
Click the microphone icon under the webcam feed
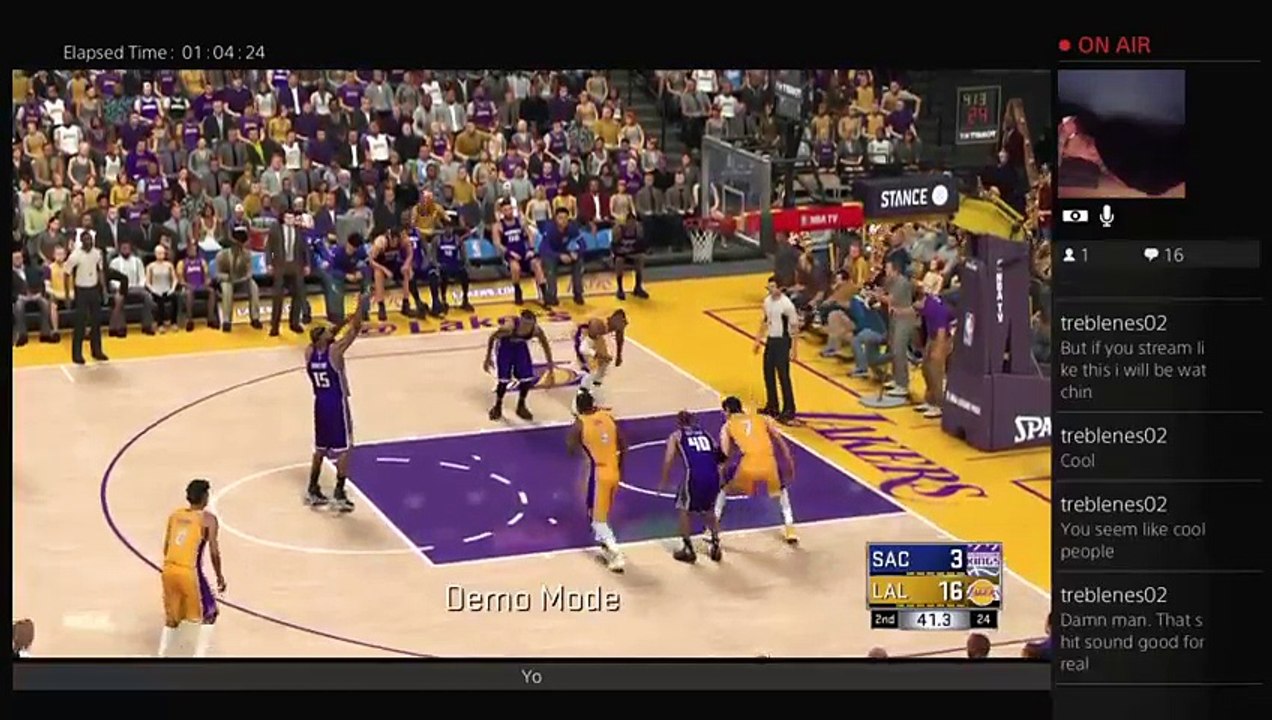point(1107,215)
